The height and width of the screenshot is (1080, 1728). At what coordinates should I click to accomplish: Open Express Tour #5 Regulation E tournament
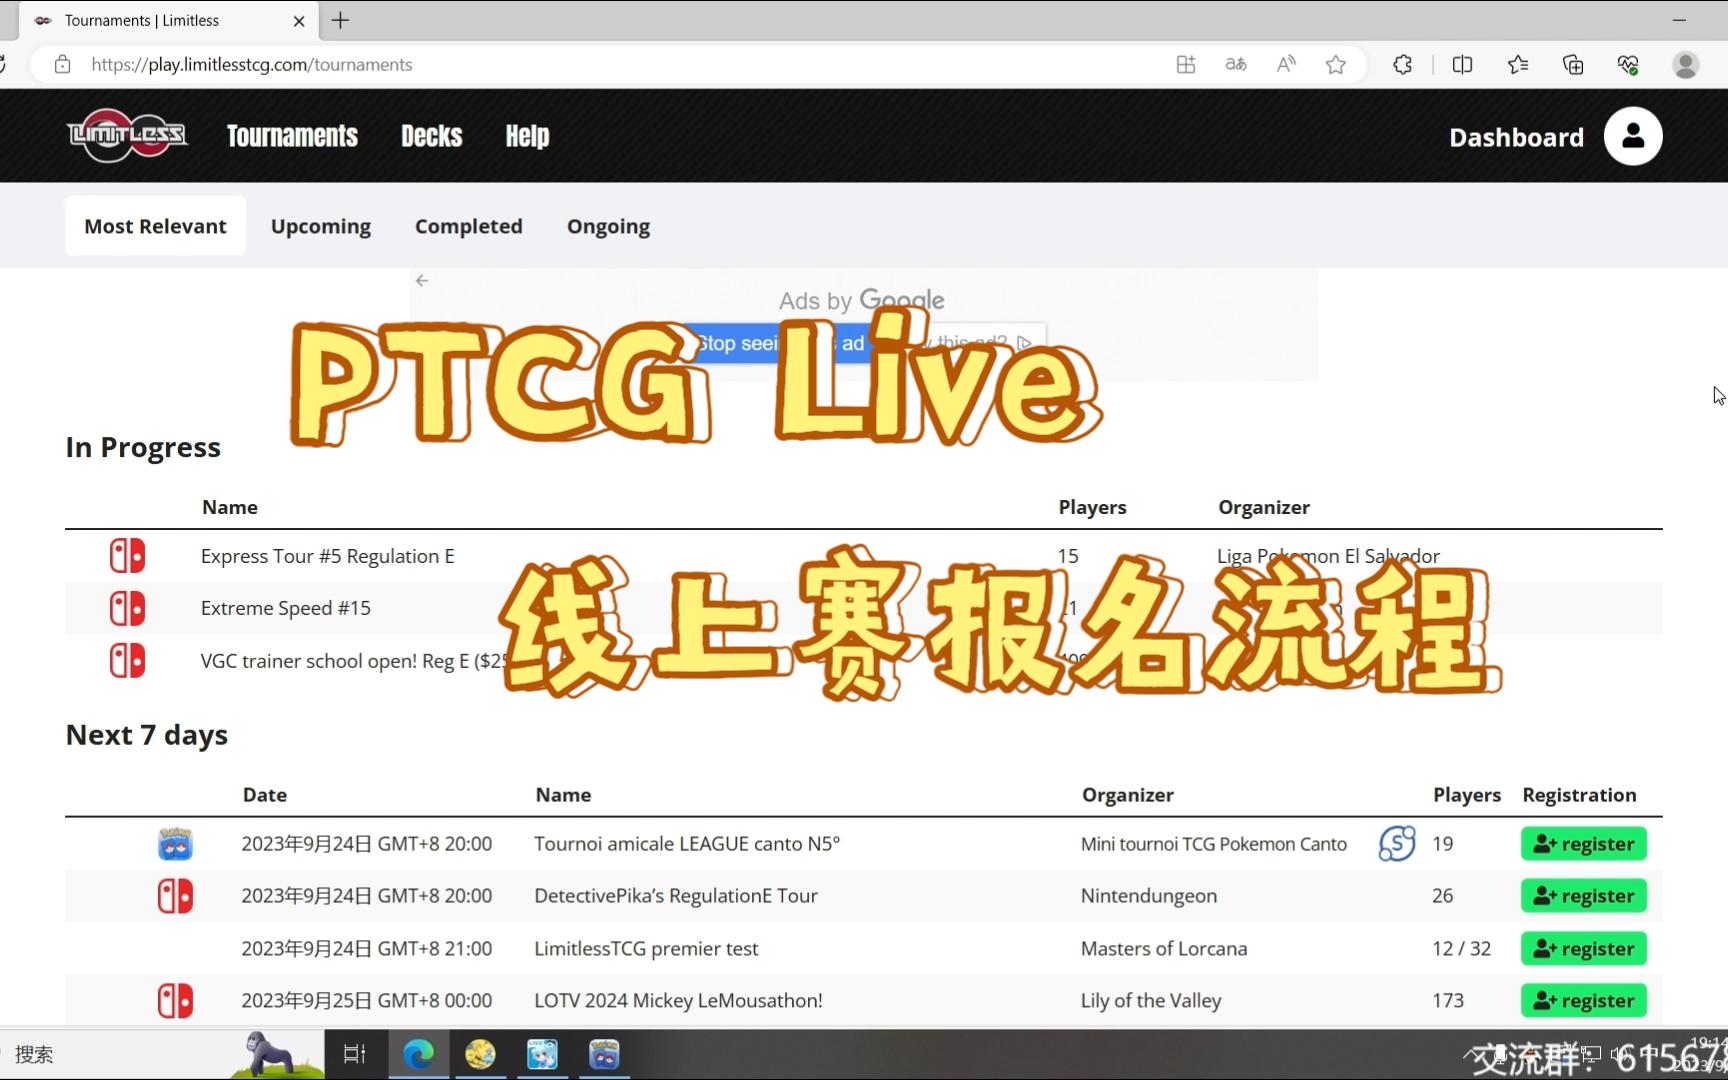point(327,556)
